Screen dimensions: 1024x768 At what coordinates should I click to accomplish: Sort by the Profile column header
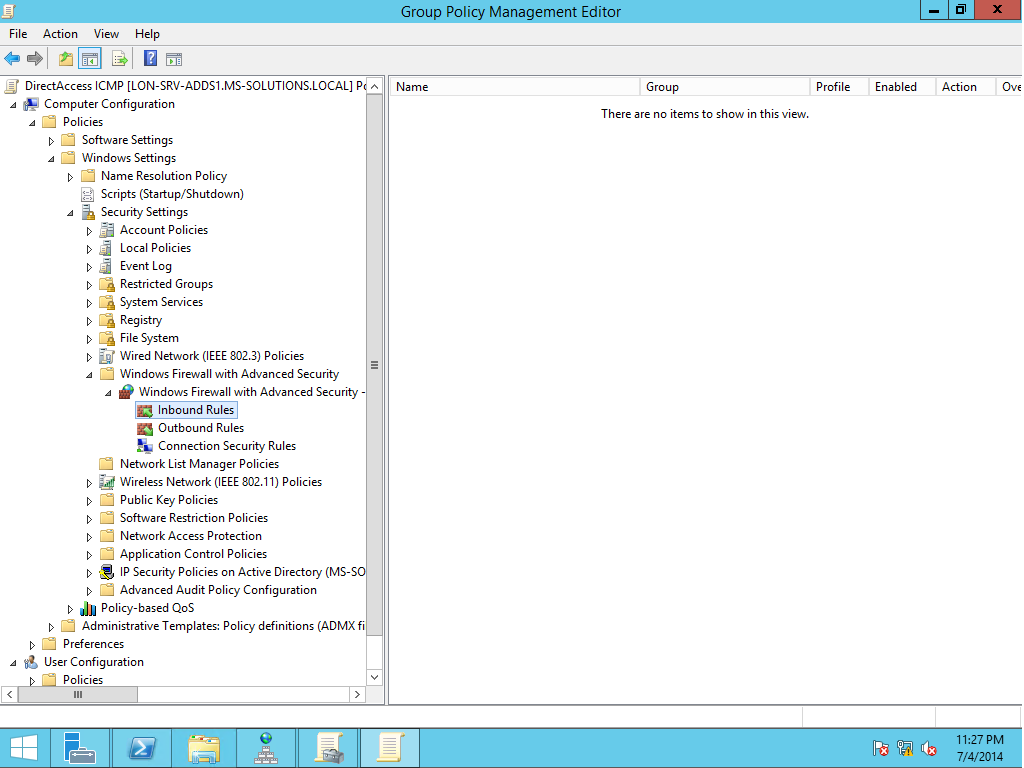839,87
